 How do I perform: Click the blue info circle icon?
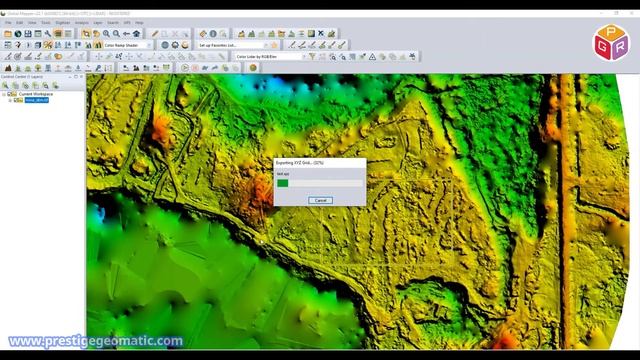pos(213,34)
